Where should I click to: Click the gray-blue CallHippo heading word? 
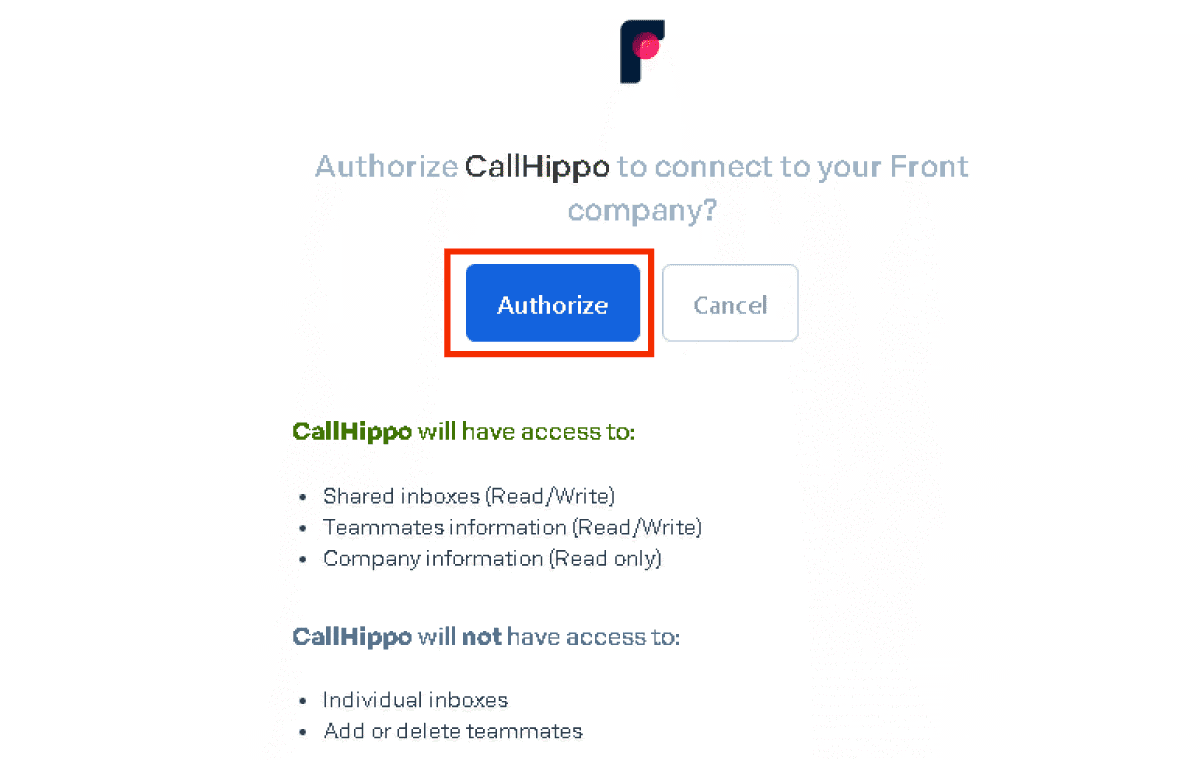(352, 638)
